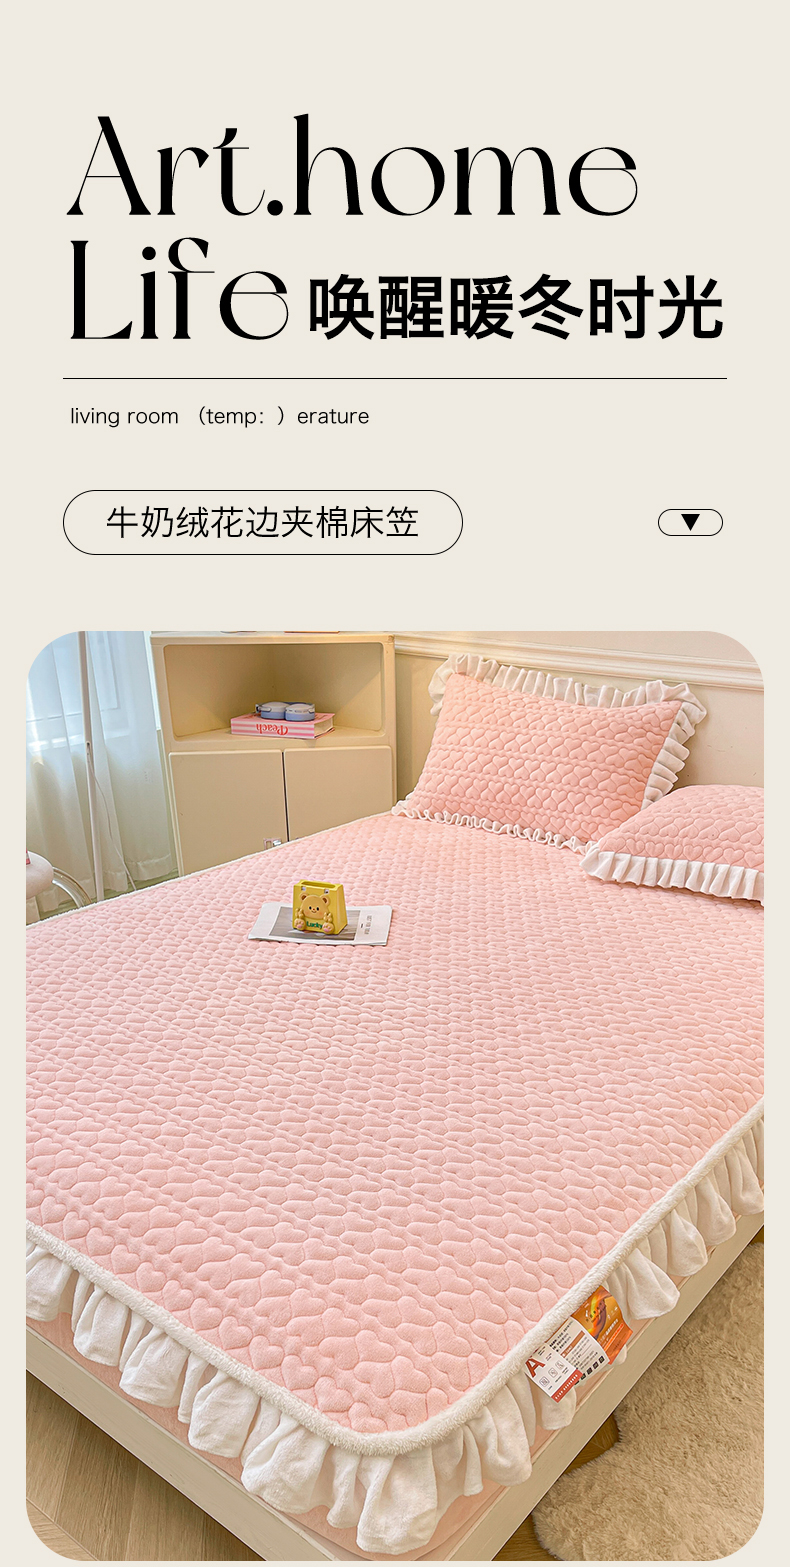This screenshot has height=1567, width=790.
Task: Click the 唤醒暖冬时光 headline
Action: [515, 308]
